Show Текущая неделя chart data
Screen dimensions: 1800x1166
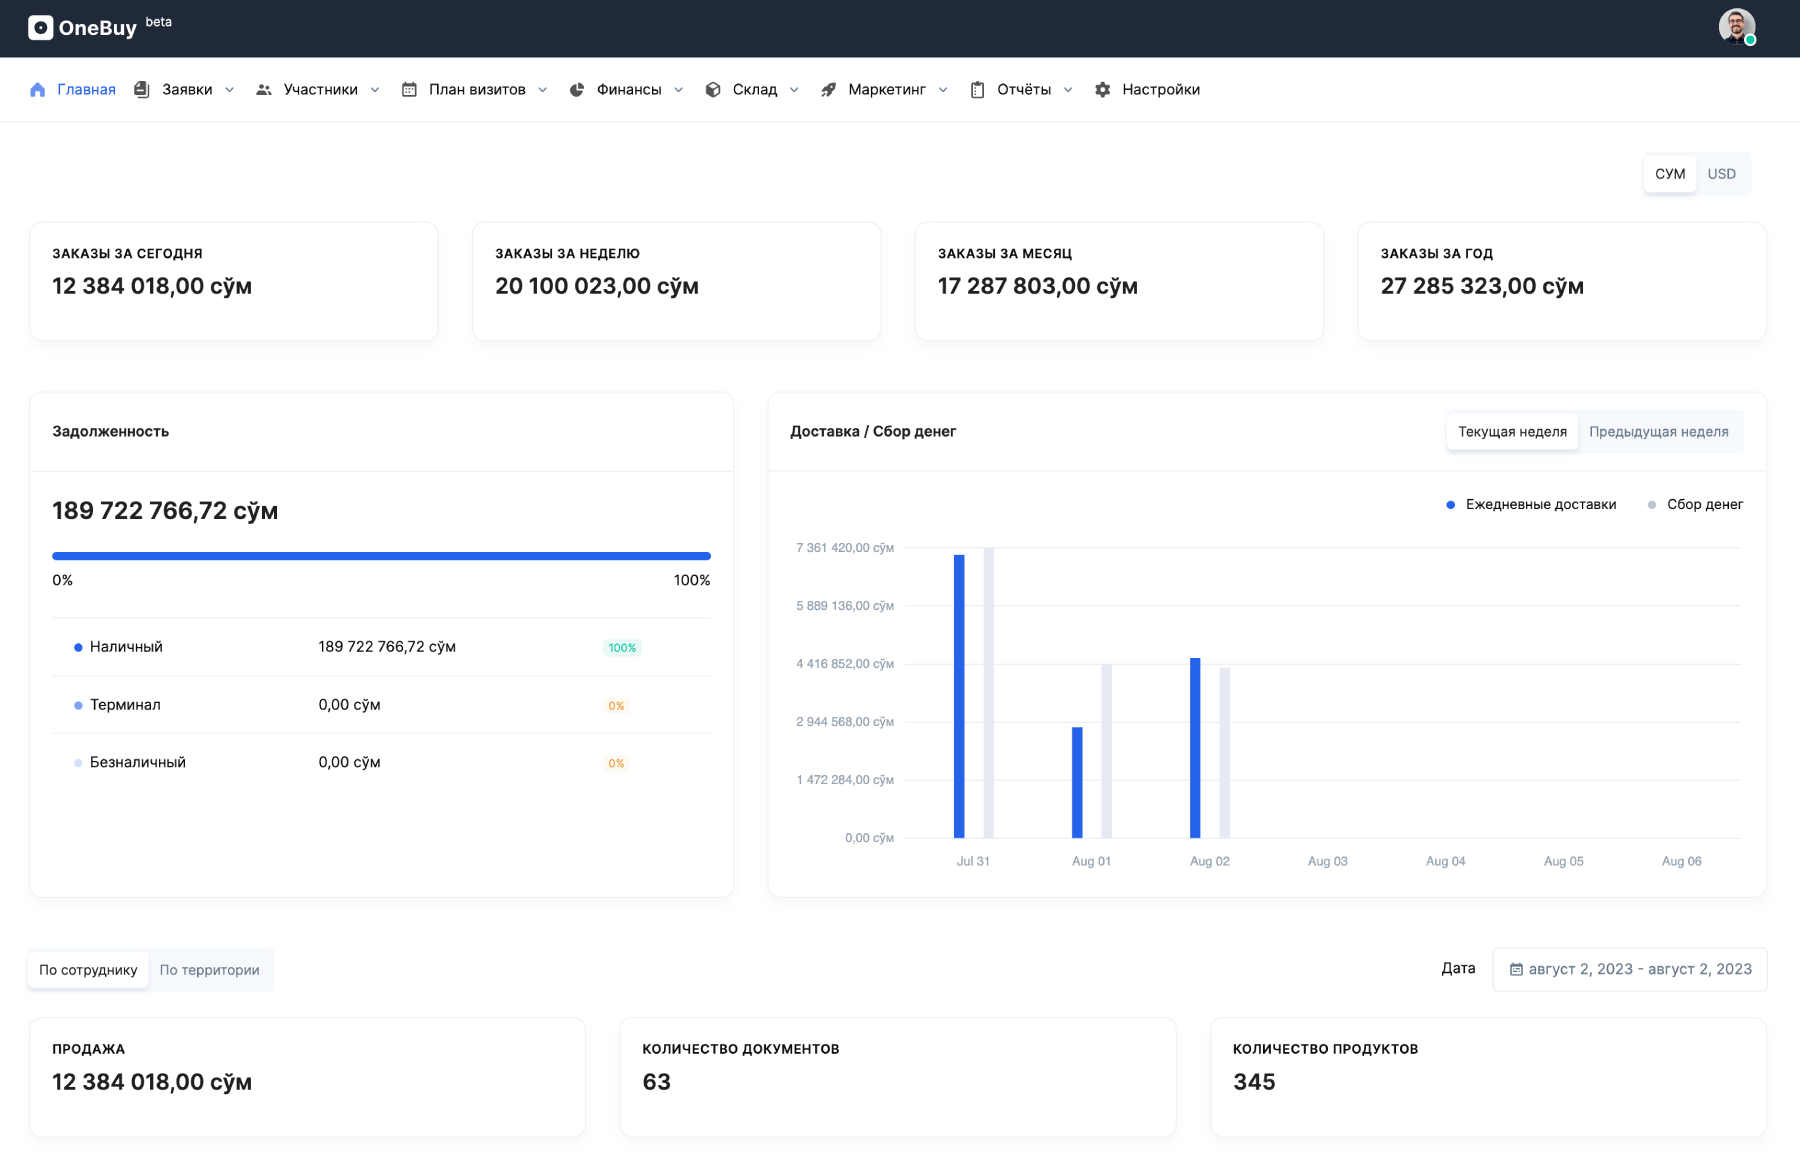1512,432
